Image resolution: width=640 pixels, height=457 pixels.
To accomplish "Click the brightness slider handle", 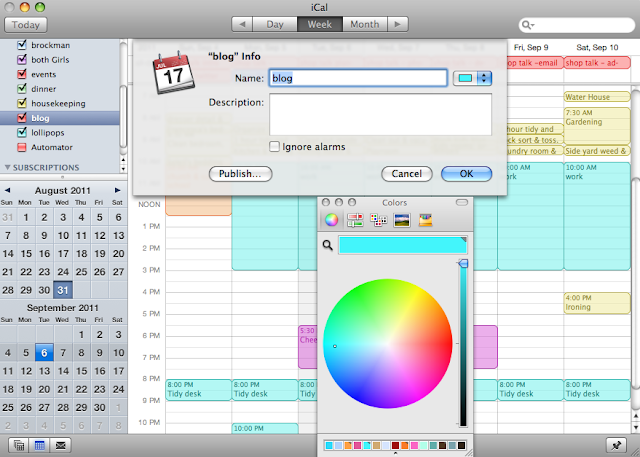I will [463, 264].
